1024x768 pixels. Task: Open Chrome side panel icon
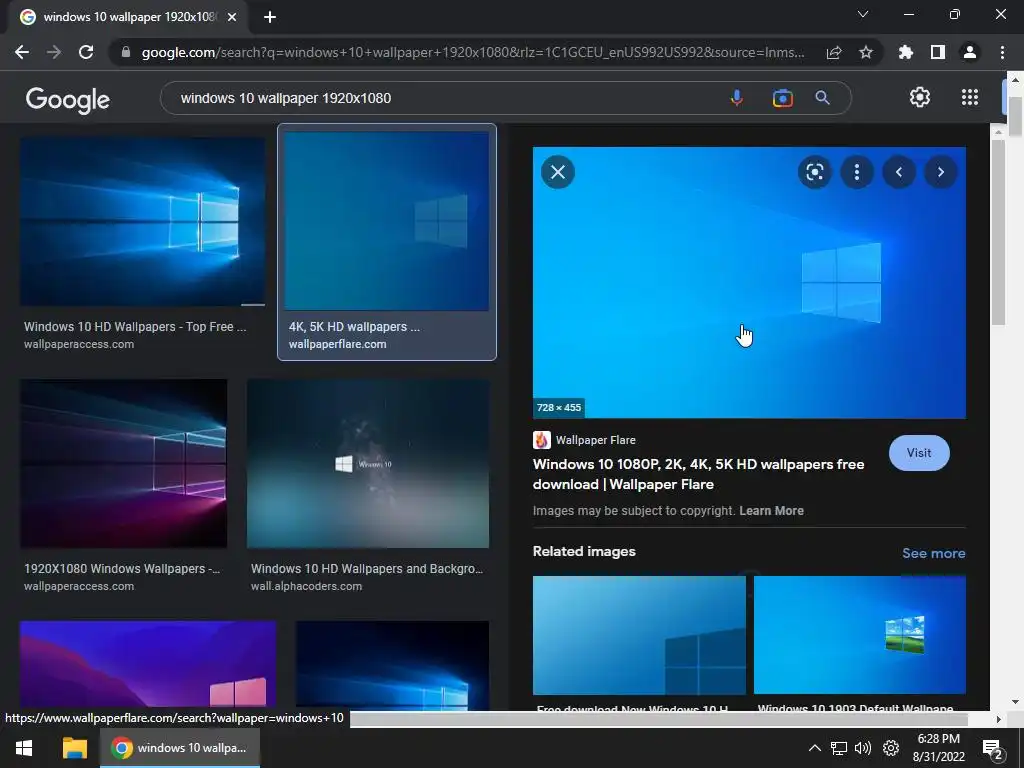coord(938,52)
